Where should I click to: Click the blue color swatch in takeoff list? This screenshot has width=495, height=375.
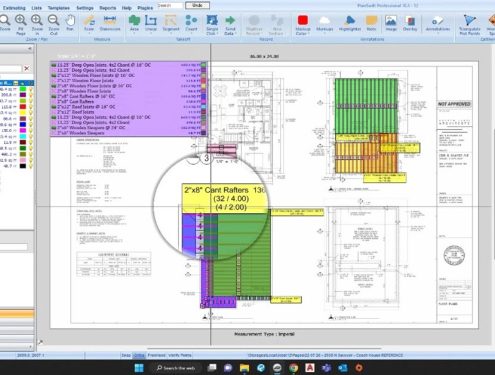[x=23, y=125]
